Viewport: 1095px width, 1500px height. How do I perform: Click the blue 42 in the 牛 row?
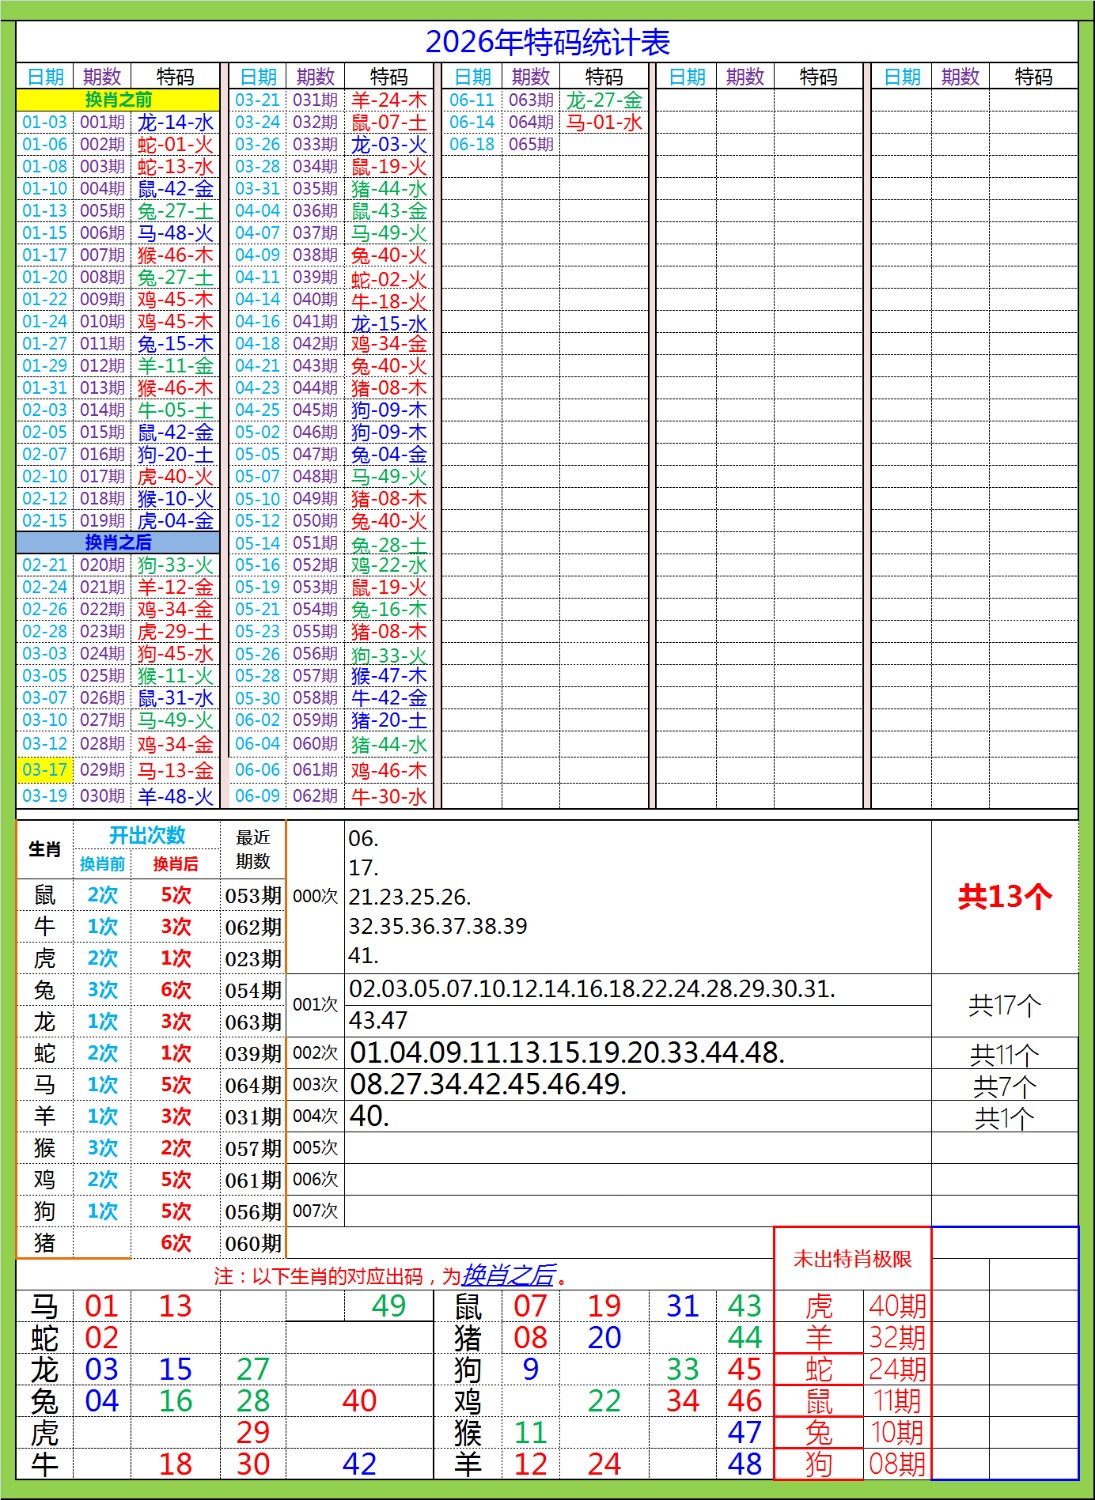click(x=359, y=1464)
